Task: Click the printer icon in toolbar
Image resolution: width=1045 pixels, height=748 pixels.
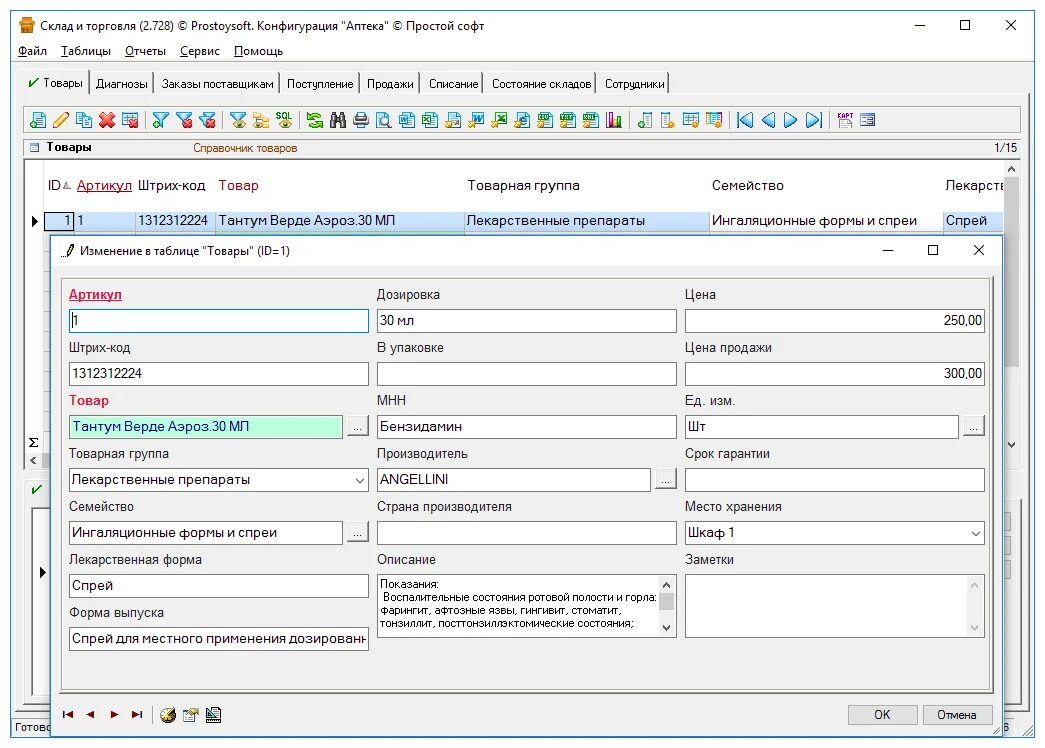Action: pyautogui.click(x=361, y=120)
